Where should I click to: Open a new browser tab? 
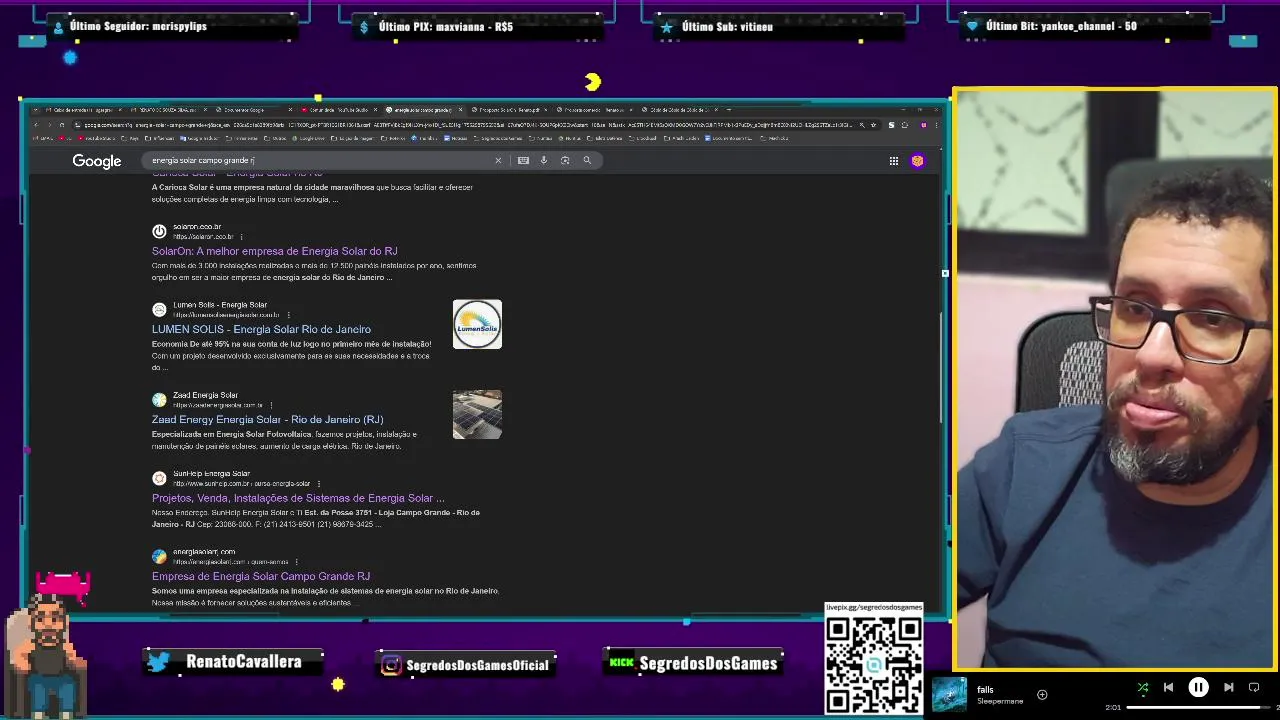pos(729,110)
